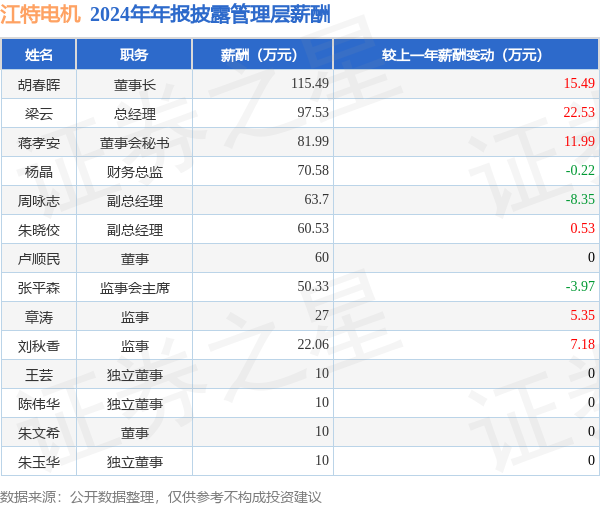The width and height of the screenshot is (600, 506).
Task: Select the 职务 column header
Action: click(x=134, y=55)
